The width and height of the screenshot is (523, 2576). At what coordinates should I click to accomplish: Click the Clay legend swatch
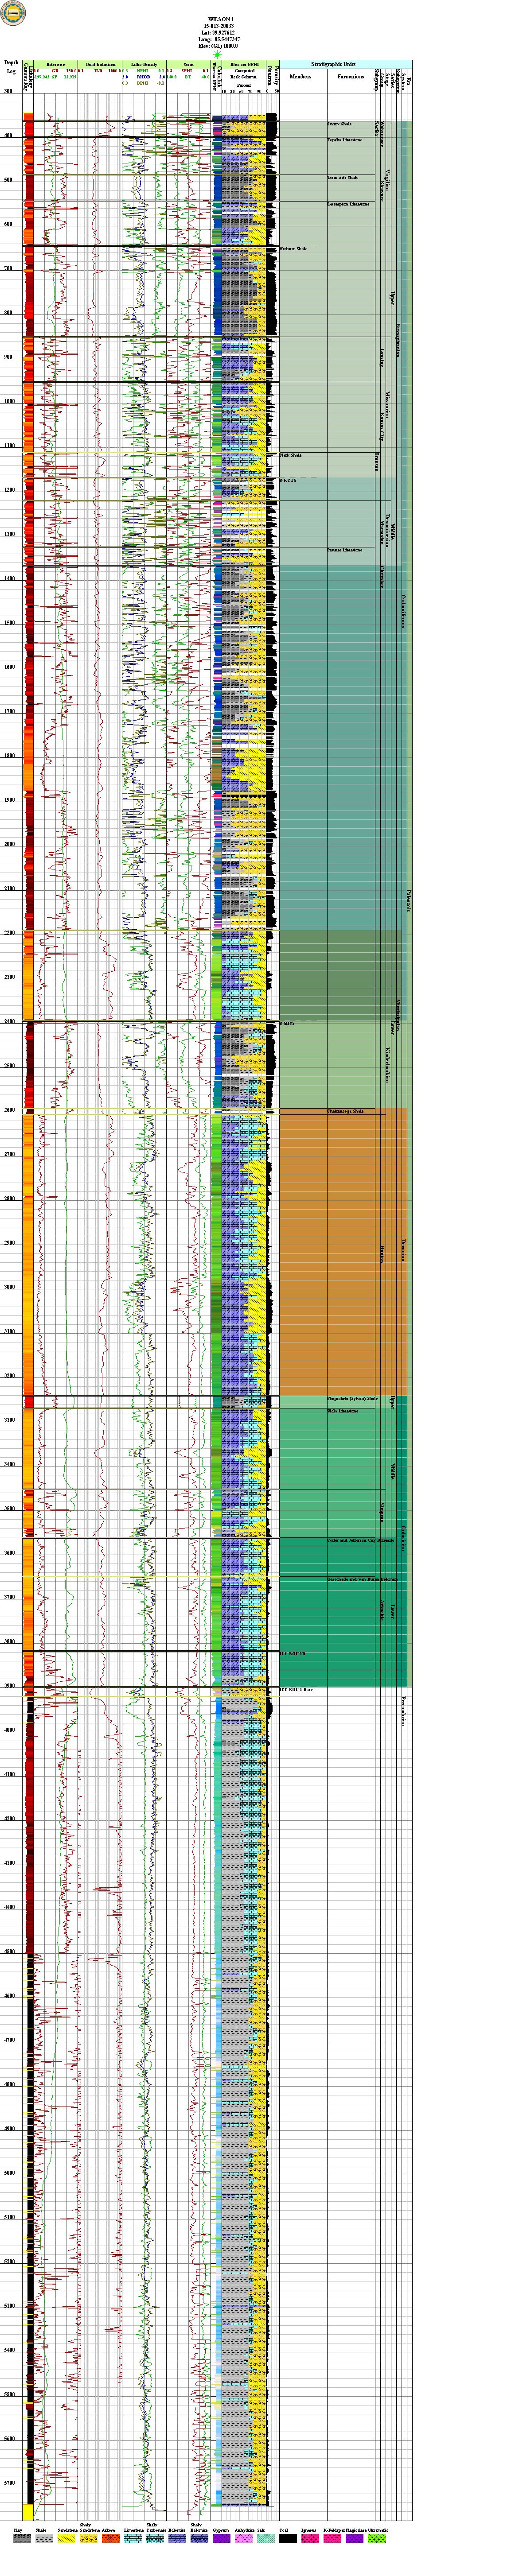pos(22,2539)
